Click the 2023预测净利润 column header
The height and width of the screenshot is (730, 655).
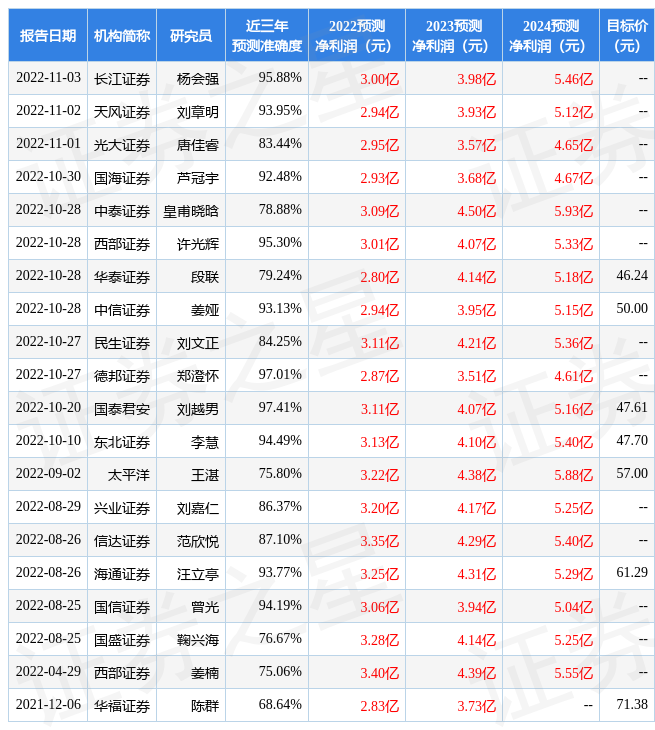(454, 35)
